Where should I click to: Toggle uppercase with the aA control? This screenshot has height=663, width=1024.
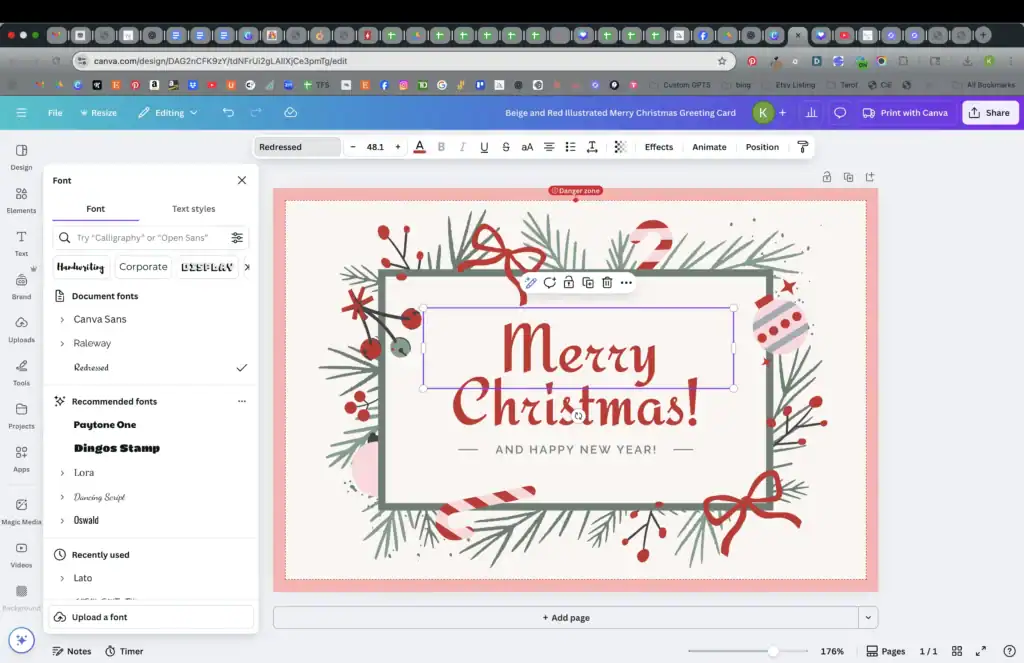(527, 146)
